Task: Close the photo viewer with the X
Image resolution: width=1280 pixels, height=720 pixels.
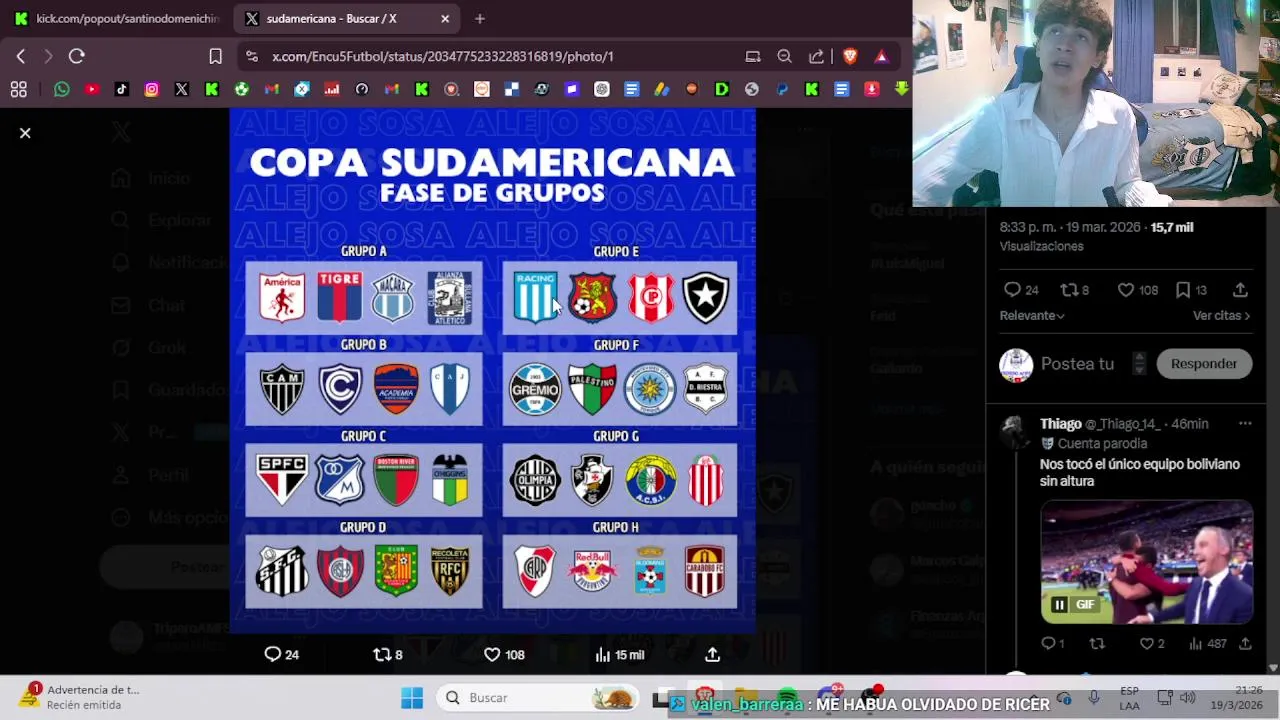Action: tap(25, 133)
